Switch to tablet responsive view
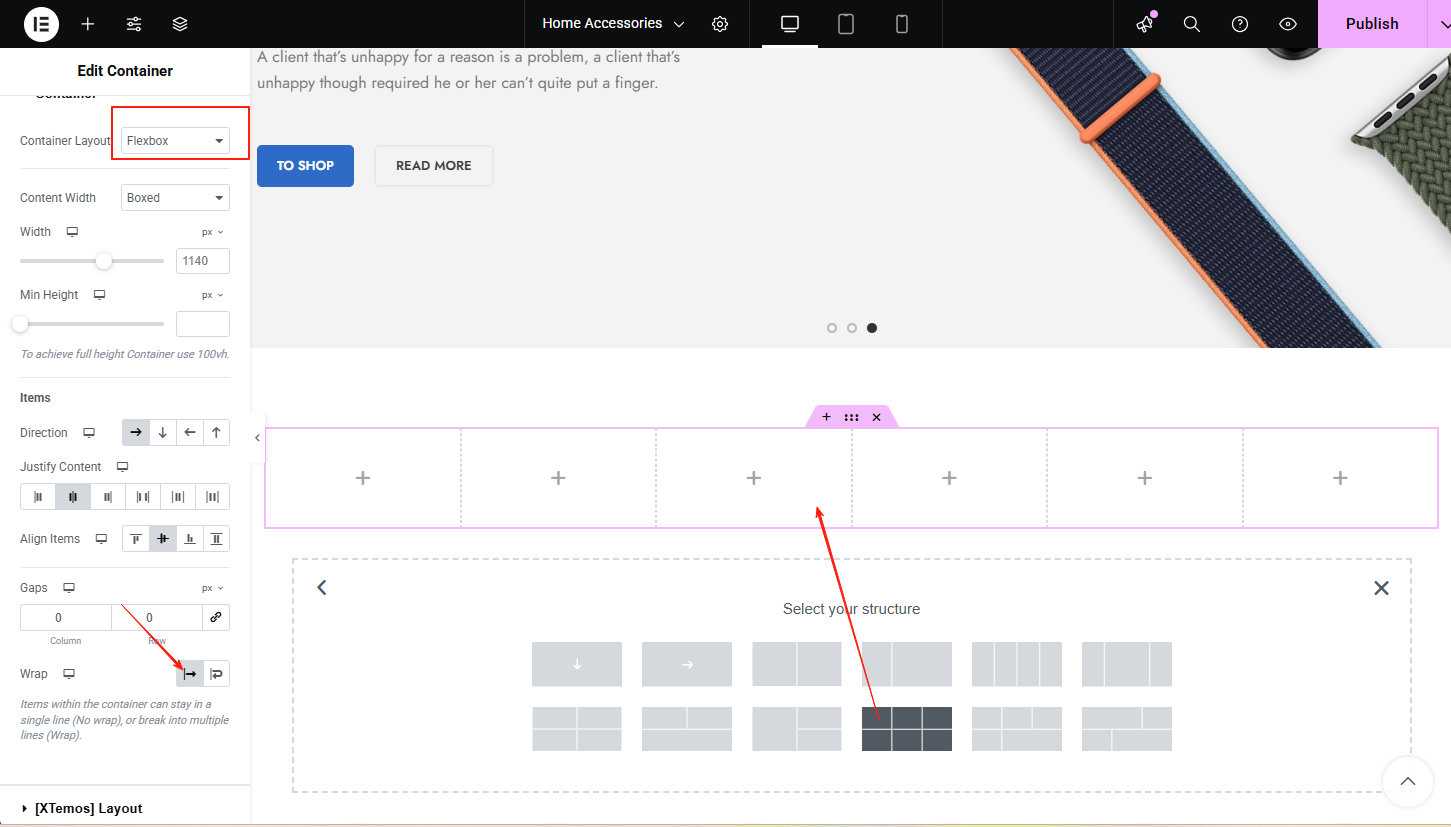1451x827 pixels. 846,24
